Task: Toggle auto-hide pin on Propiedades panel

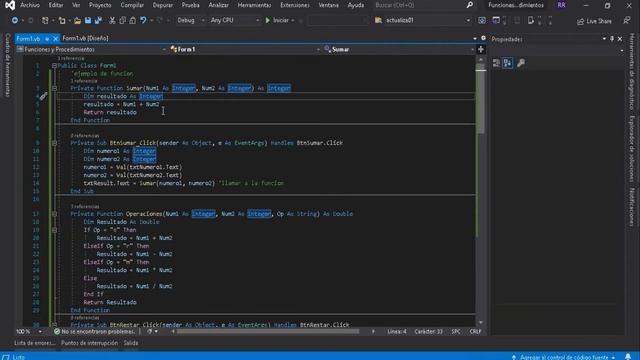Action: pyautogui.click(x=612, y=39)
